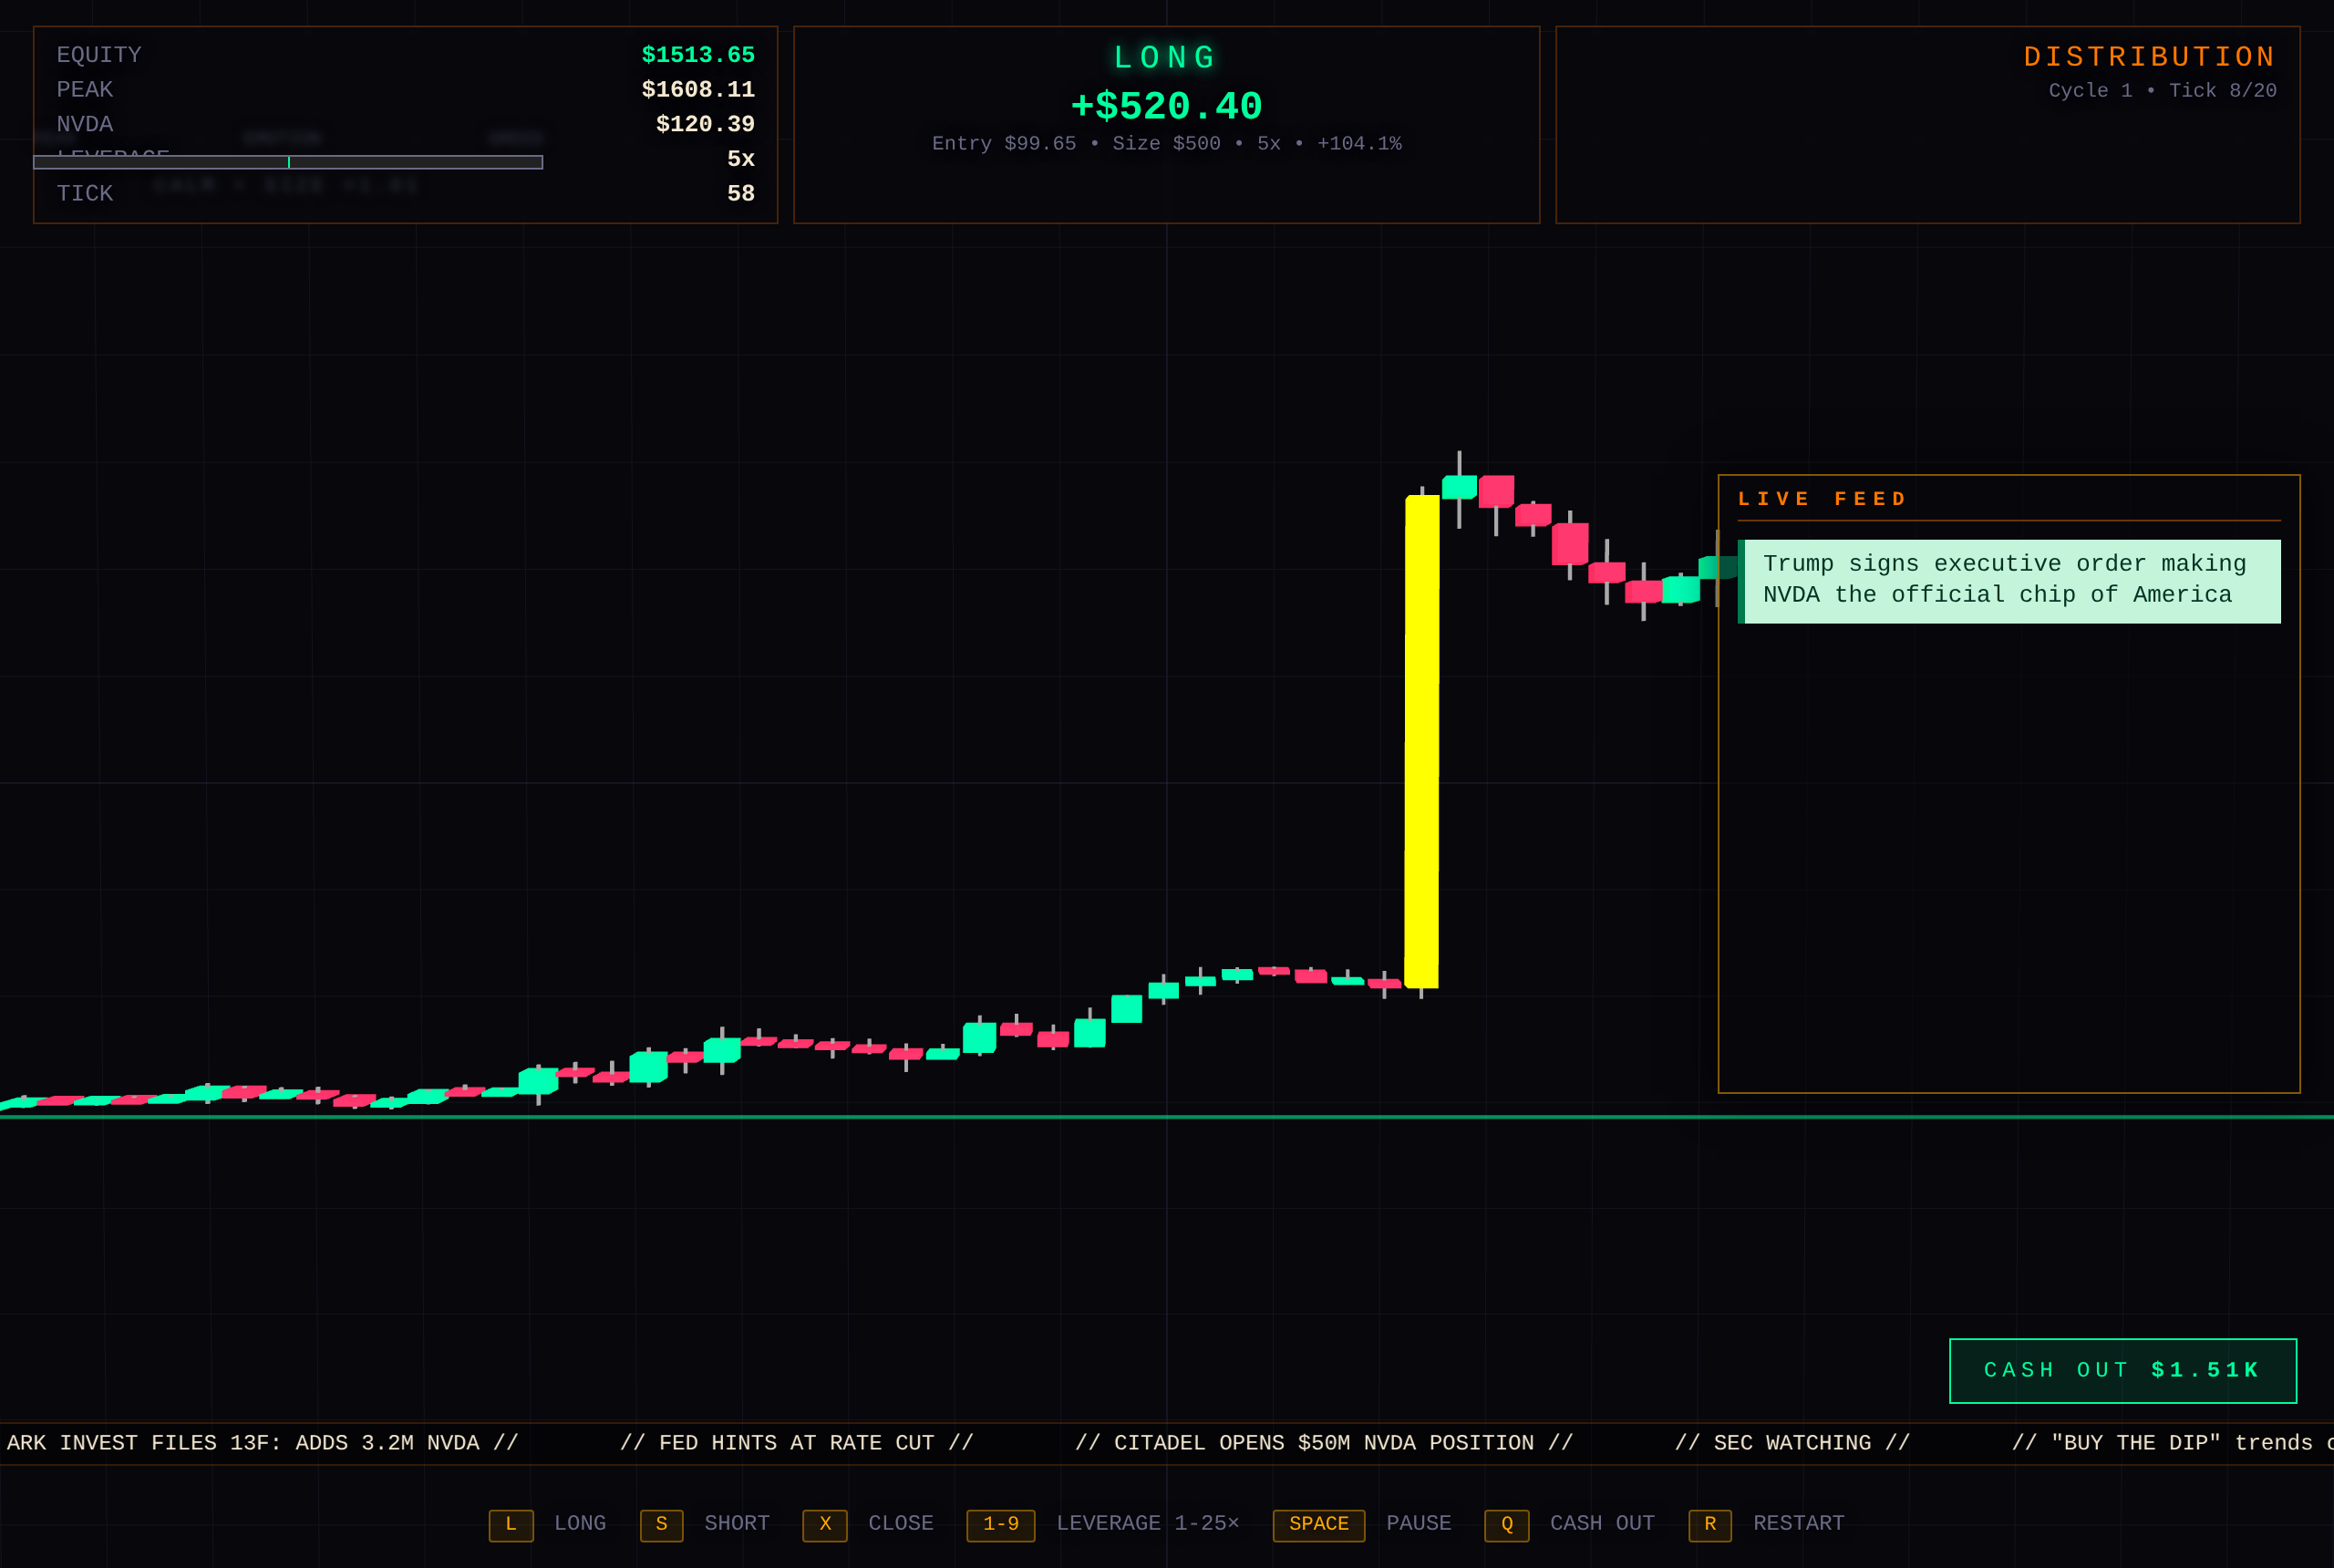Click the SPACE key hint to pause
Image resolution: width=2334 pixels, height=1568 pixels.
pyautogui.click(x=1318, y=1524)
